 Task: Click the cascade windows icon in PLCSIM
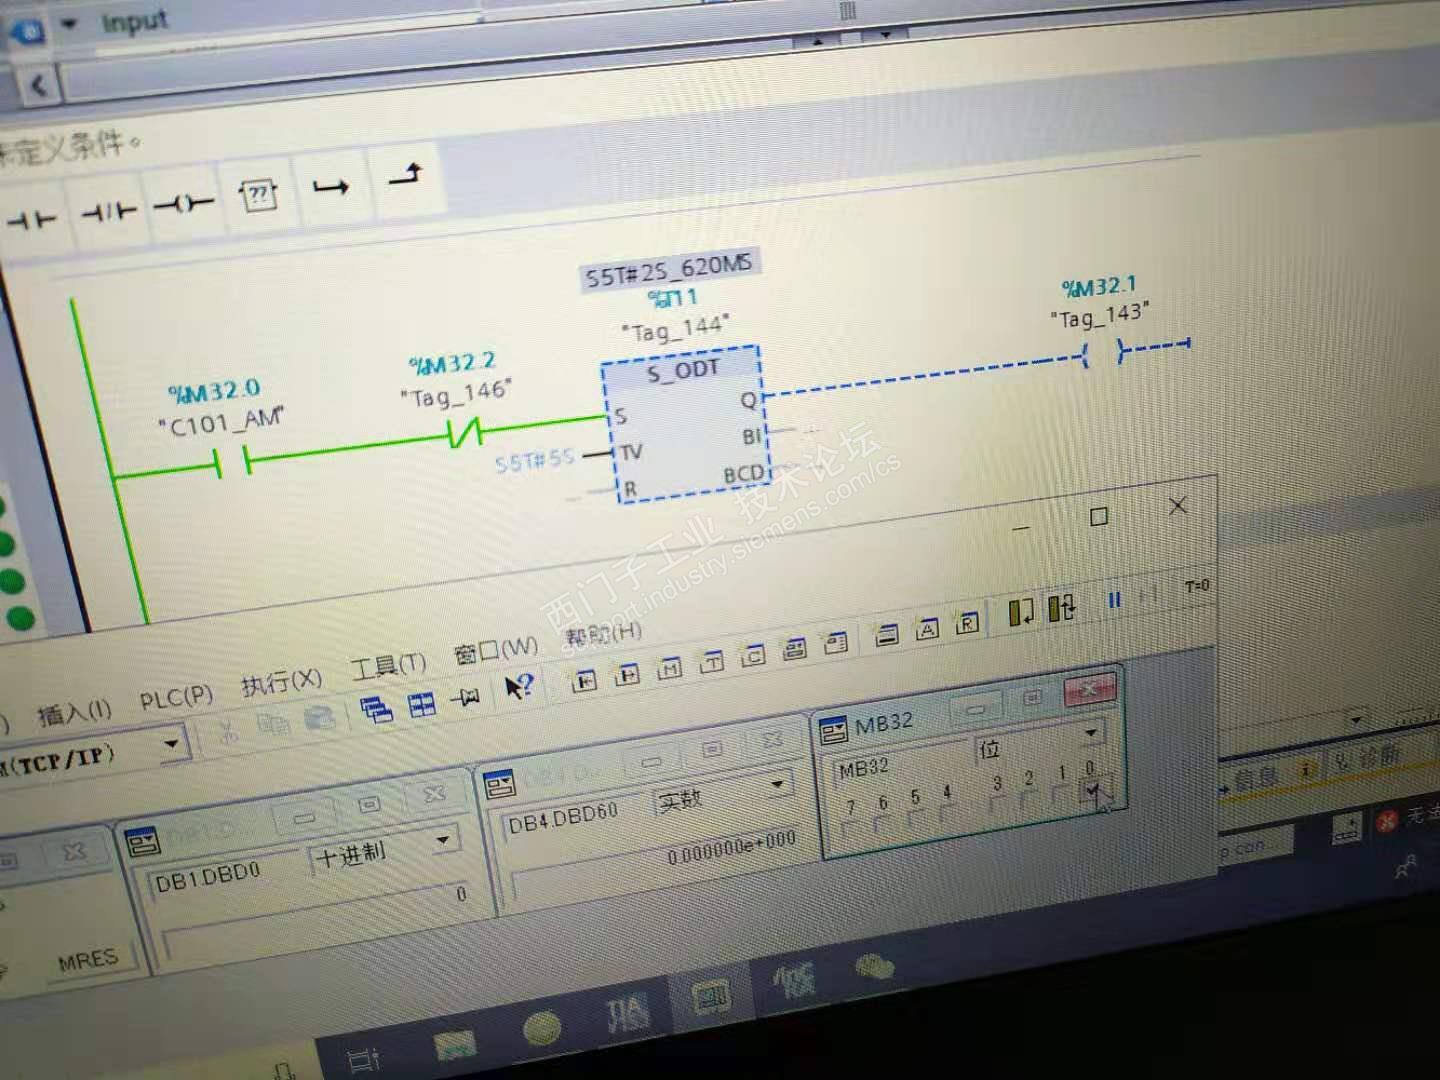coord(377,710)
